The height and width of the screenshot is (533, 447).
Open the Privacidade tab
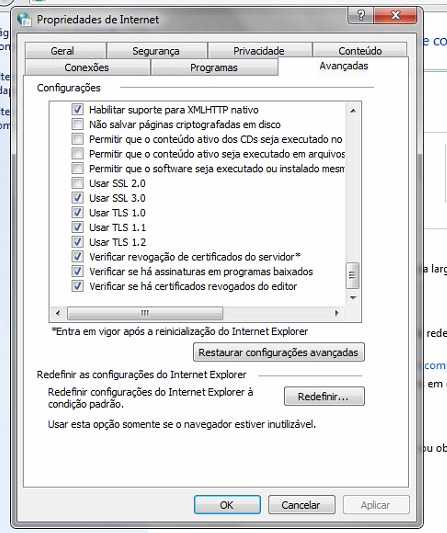click(259, 51)
